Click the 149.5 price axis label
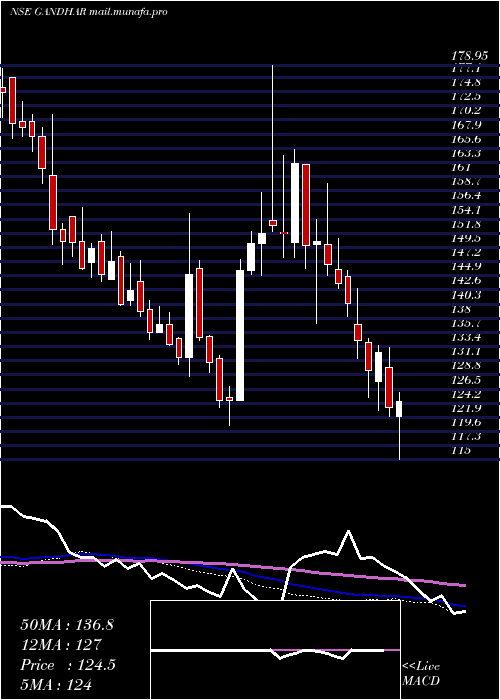 click(x=466, y=238)
